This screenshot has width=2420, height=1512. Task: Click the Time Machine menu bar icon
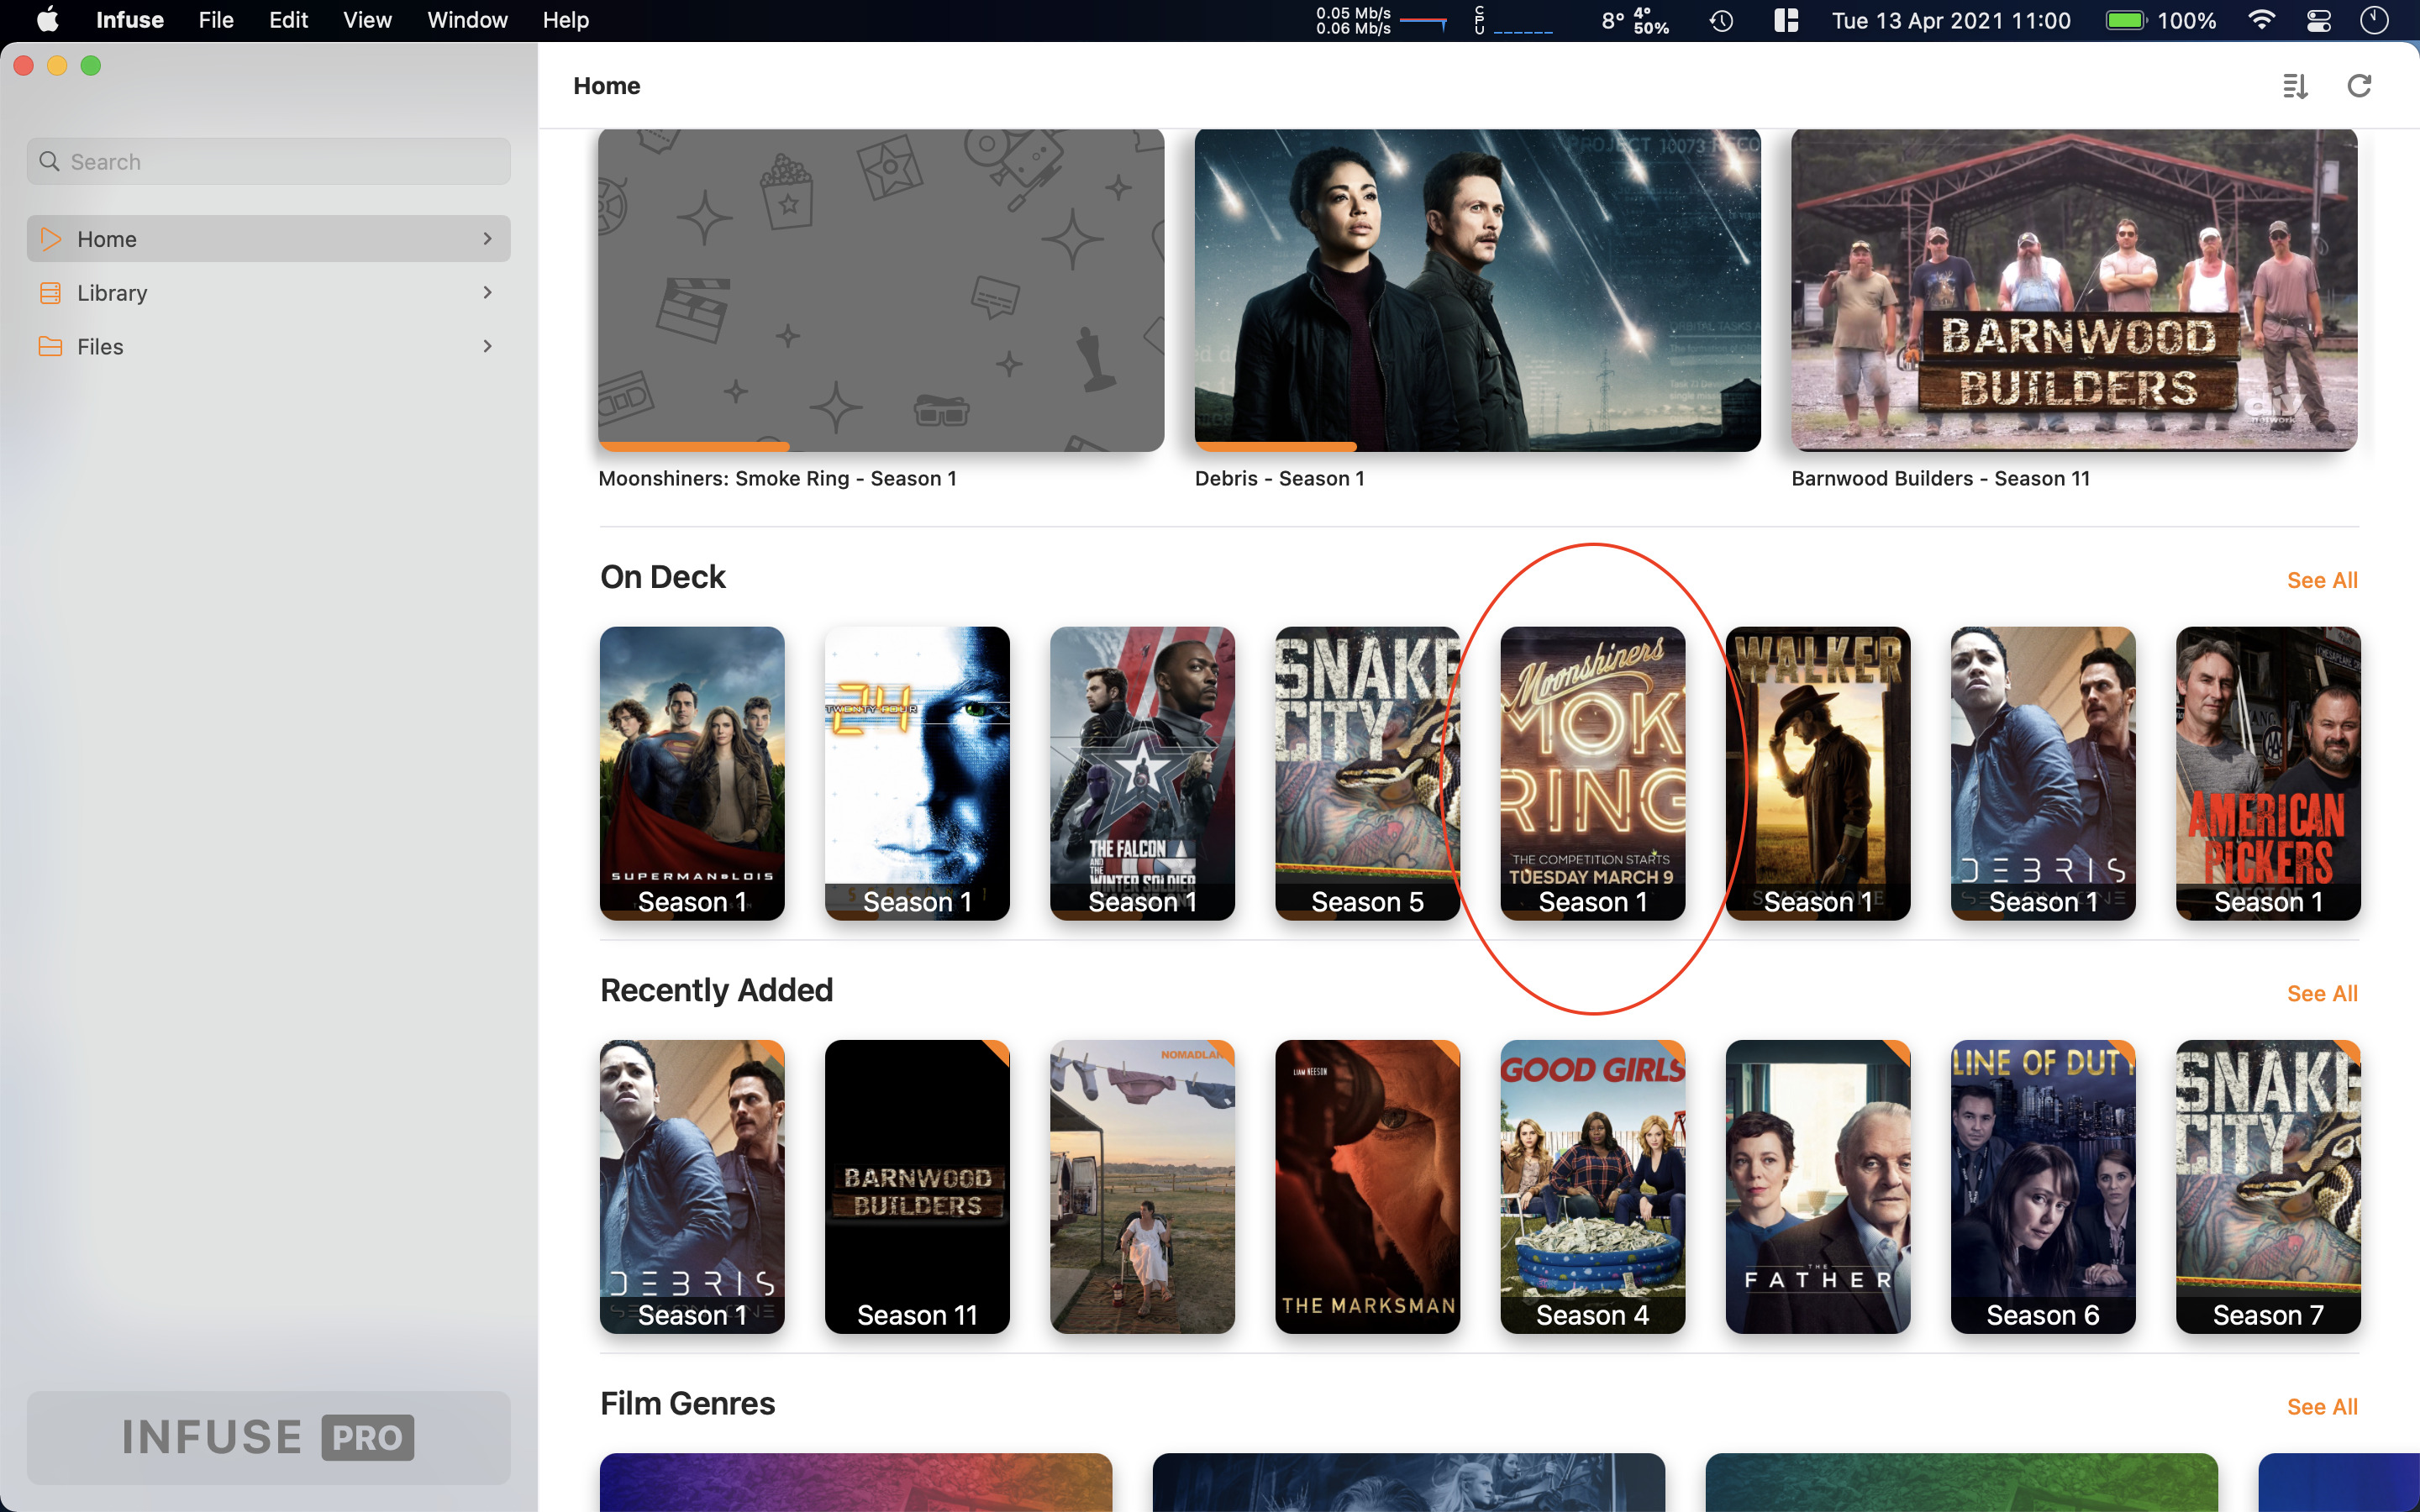click(1721, 21)
